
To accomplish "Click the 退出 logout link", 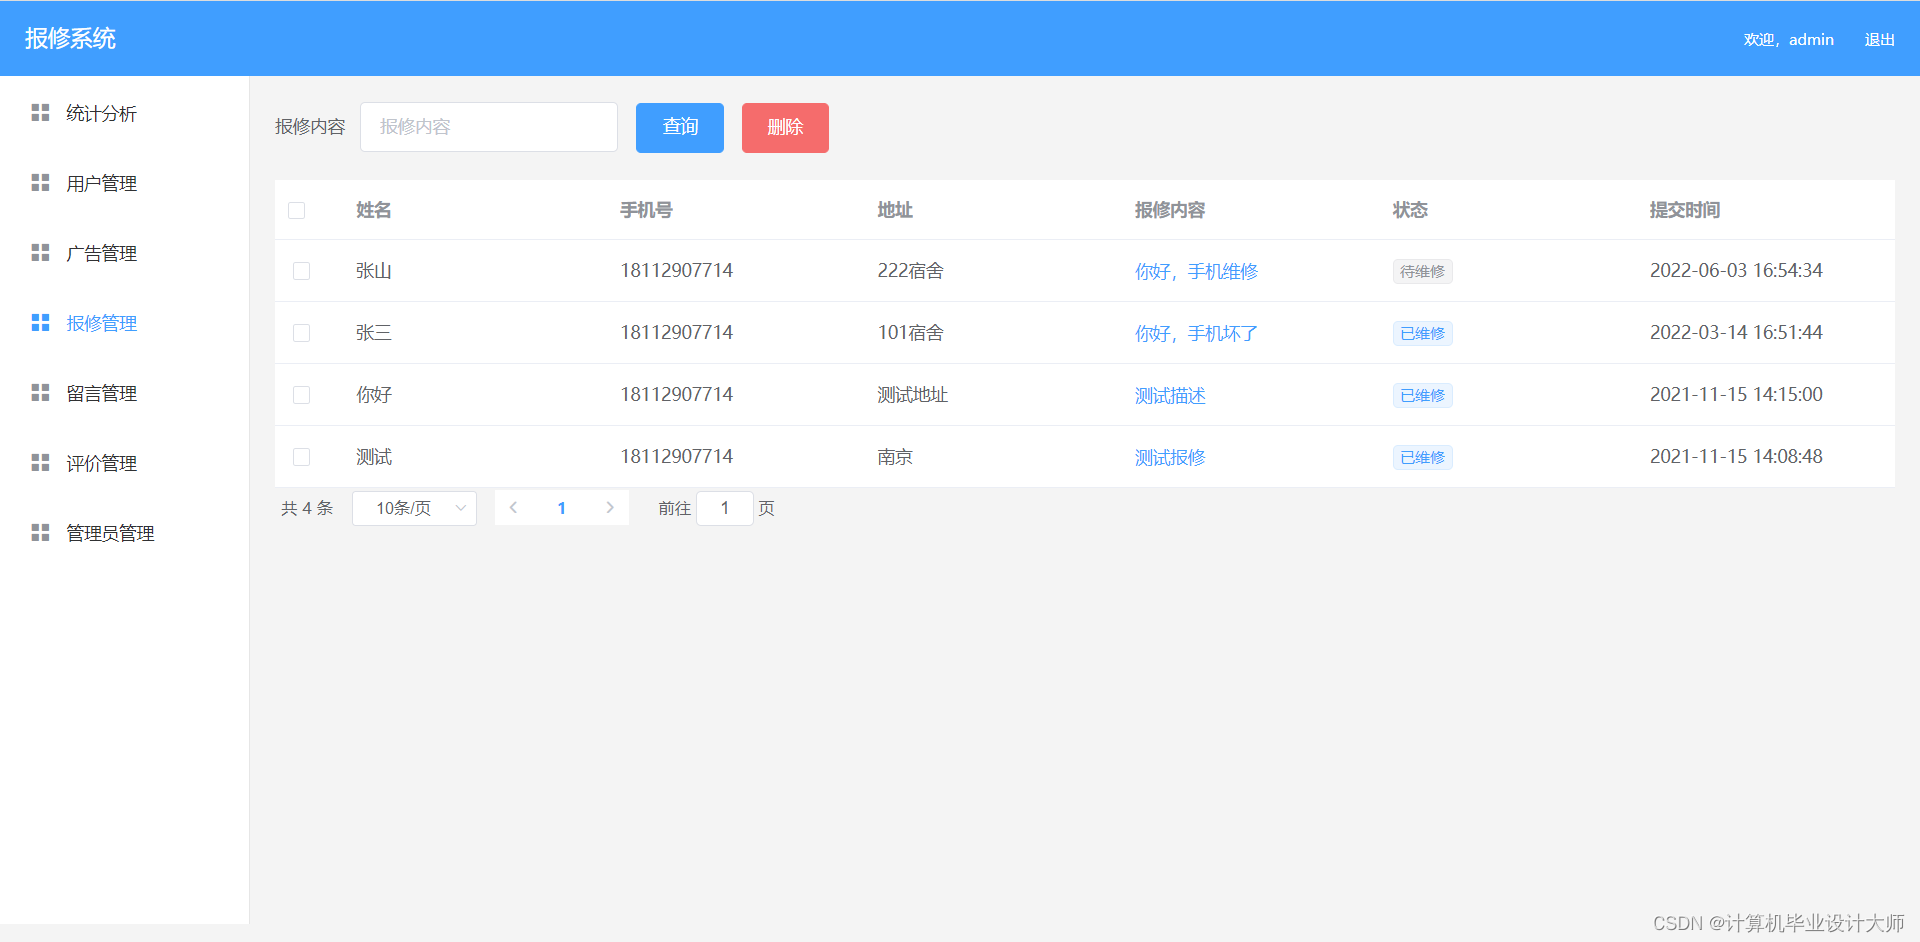I will (1879, 39).
